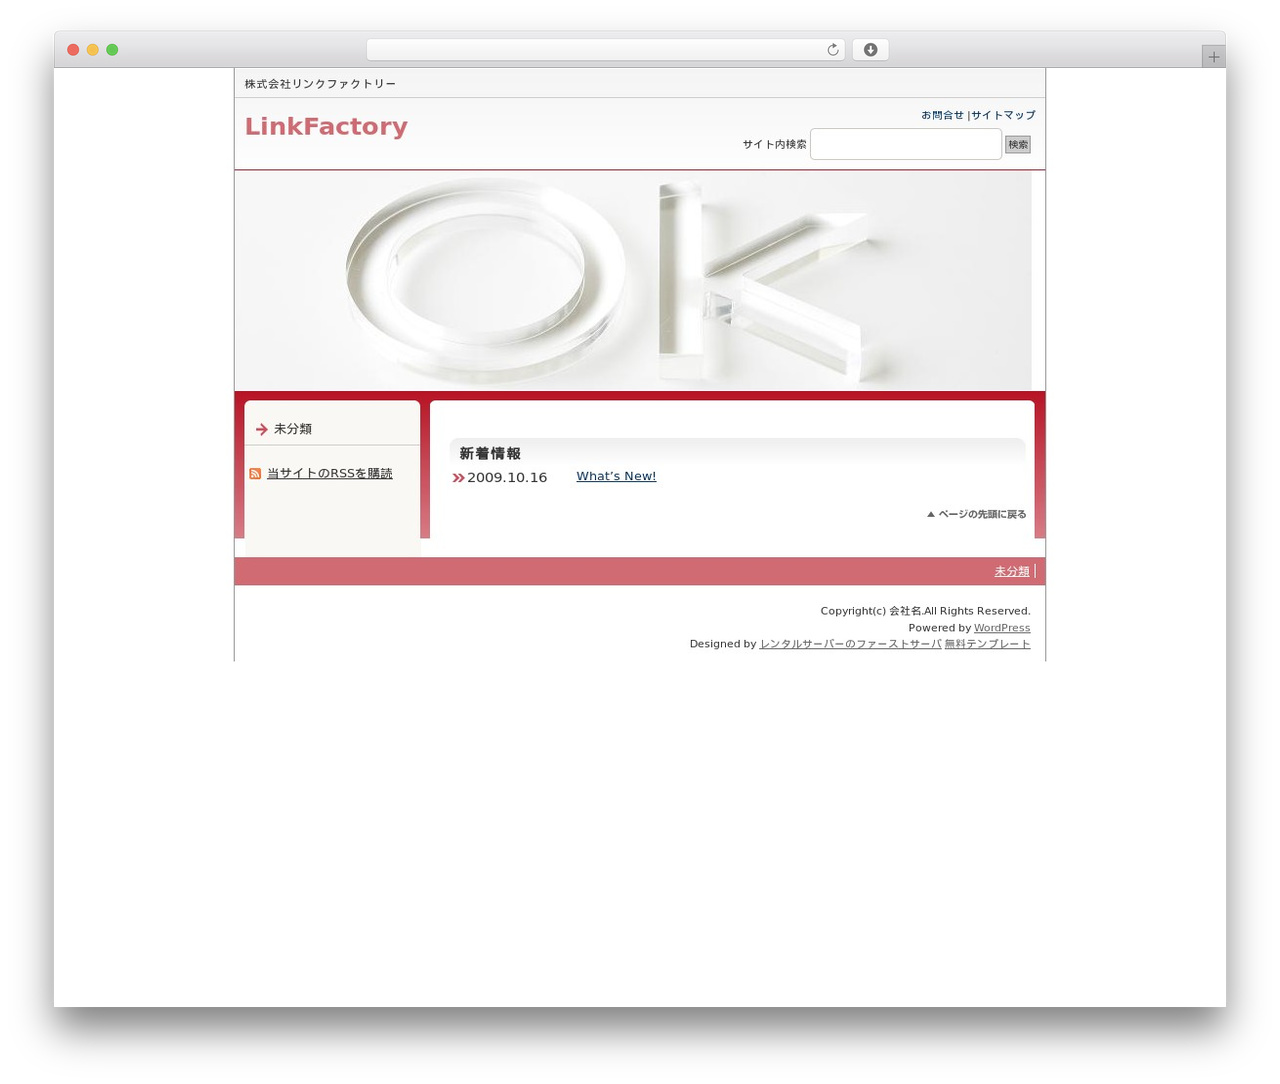Select 未分類 category in the sidebar
The image size is (1280, 1084).
pyautogui.click(x=293, y=429)
